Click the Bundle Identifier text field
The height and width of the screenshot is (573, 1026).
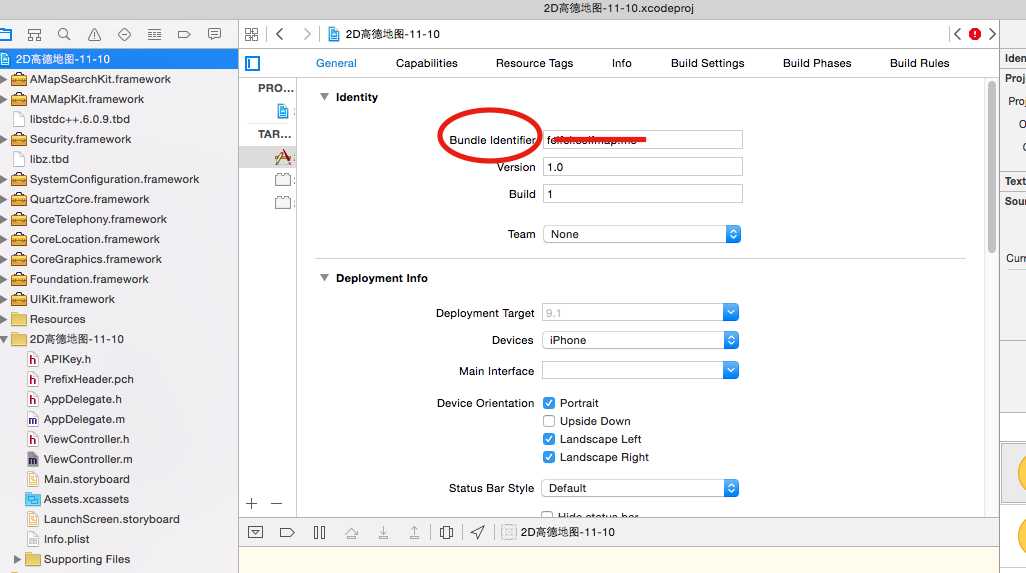coord(643,139)
